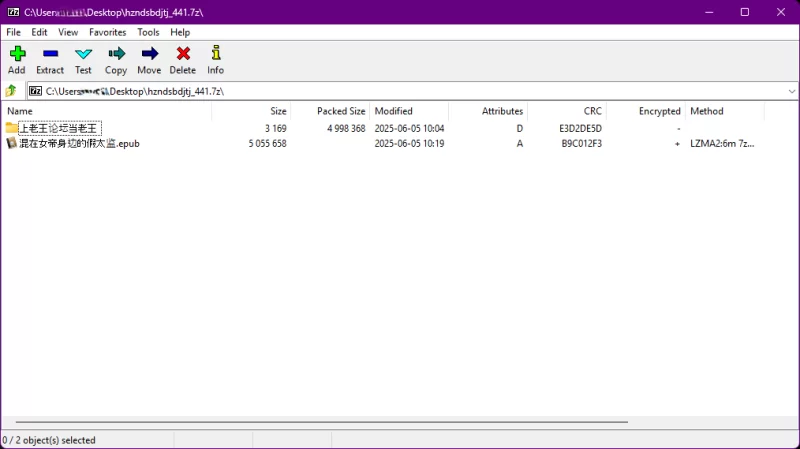
Task: Open the Favorites menu
Action: [x=107, y=32]
